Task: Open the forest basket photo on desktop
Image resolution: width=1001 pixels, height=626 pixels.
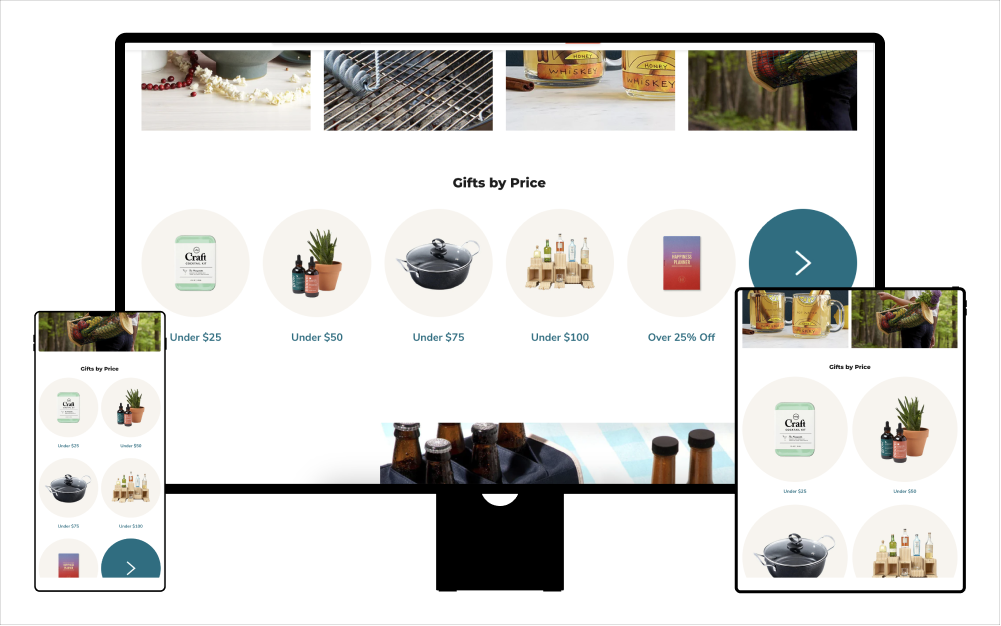Action: 772,91
